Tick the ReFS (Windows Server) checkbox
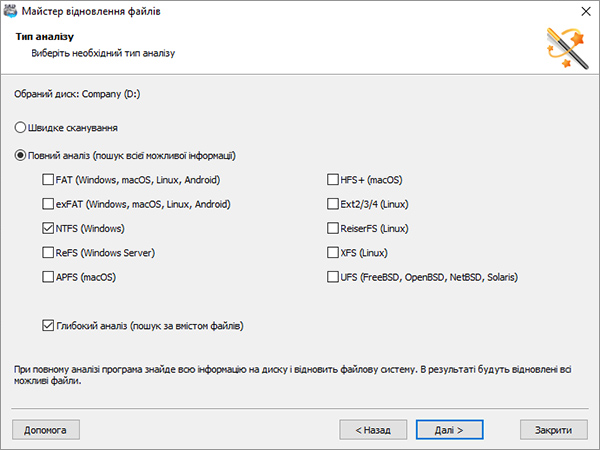The height and width of the screenshot is (450, 600). coord(48,253)
